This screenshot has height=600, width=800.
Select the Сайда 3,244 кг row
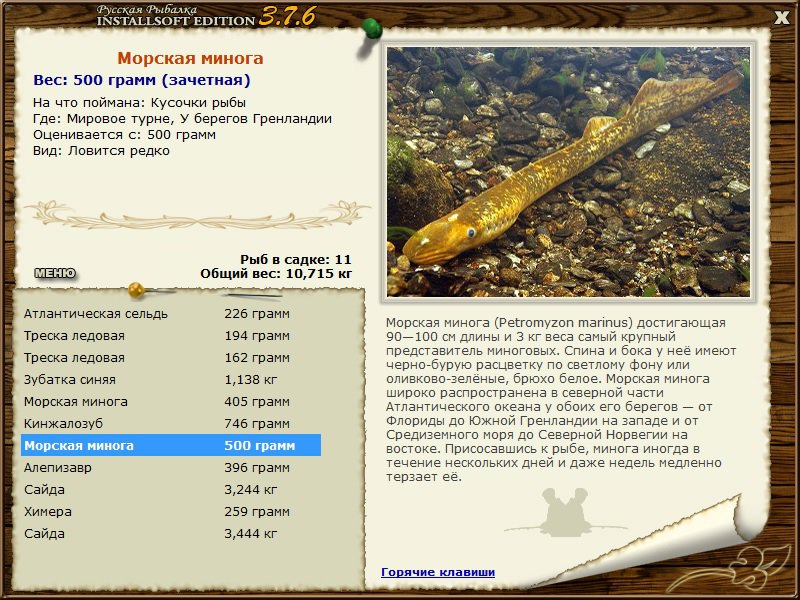(x=171, y=489)
